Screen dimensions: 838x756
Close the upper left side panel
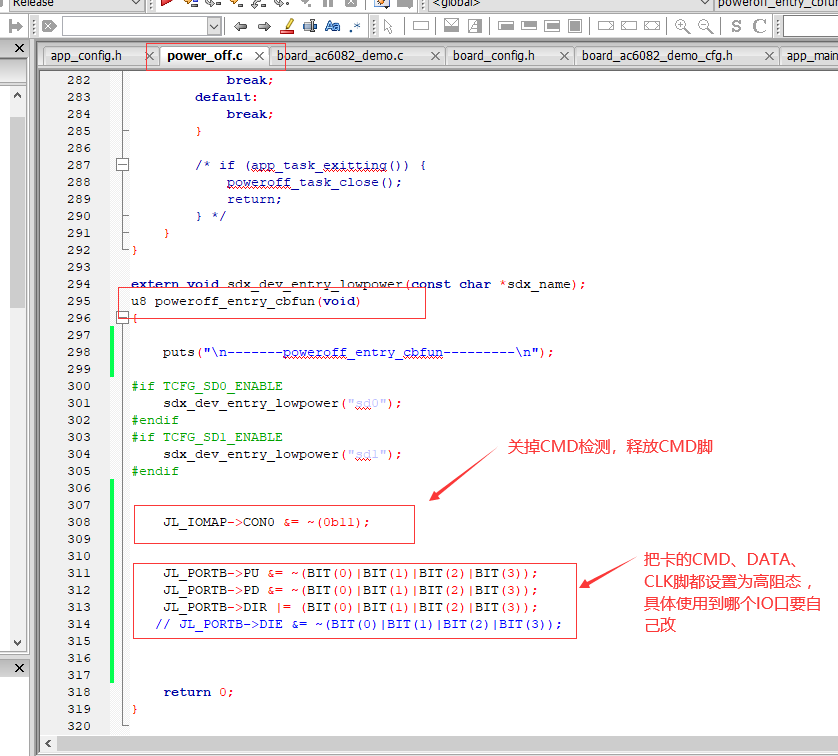[x=19, y=48]
